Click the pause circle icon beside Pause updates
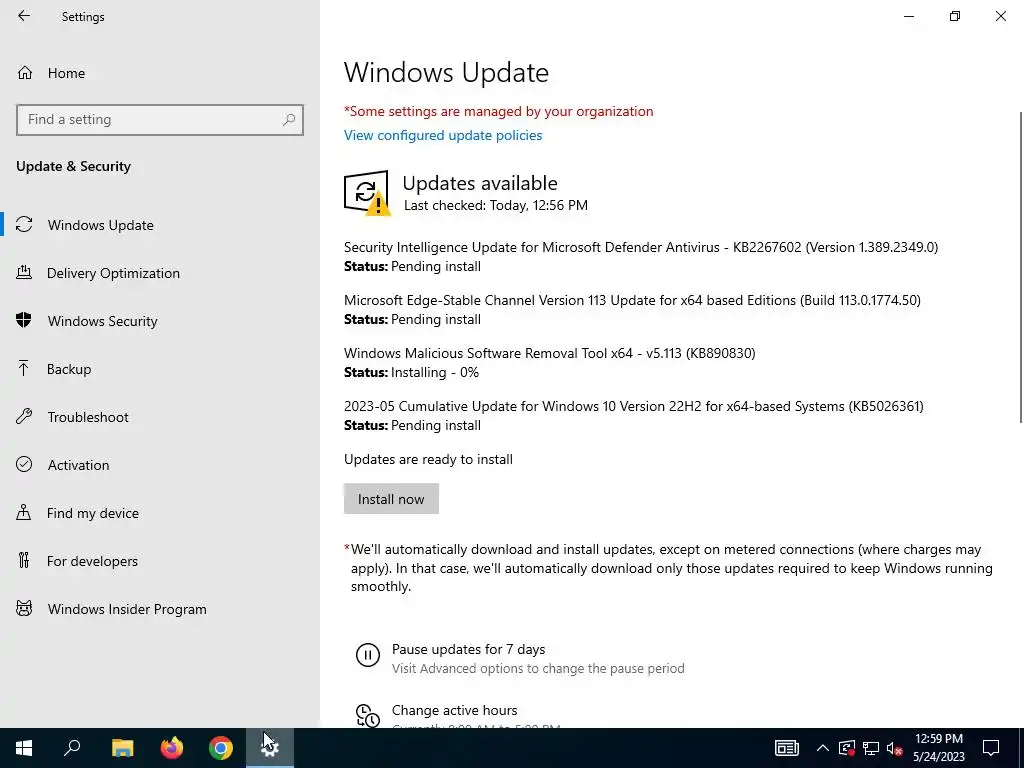Screen dimensions: 1024x768 click(368, 654)
